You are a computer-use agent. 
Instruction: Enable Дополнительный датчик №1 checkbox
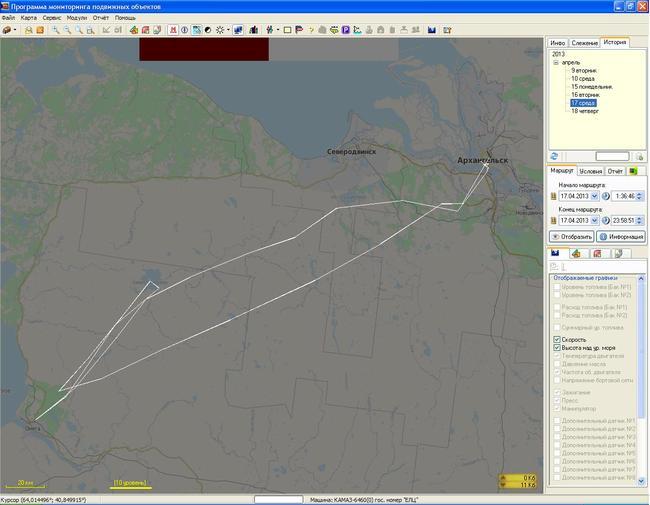point(557,422)
